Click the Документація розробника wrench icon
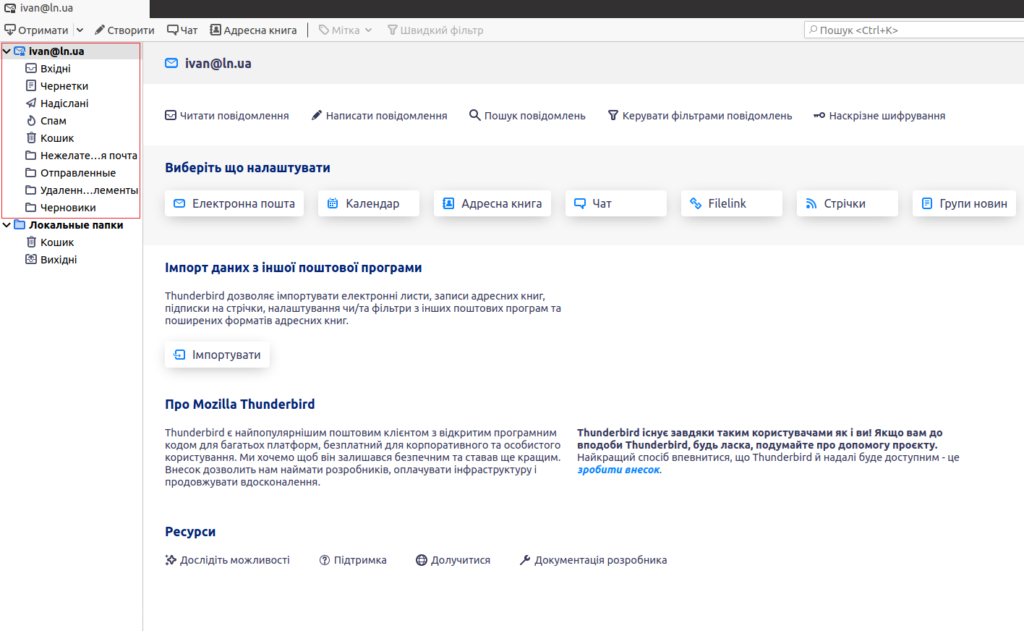This screenshot has width=1024, height=631. [524, 560]
